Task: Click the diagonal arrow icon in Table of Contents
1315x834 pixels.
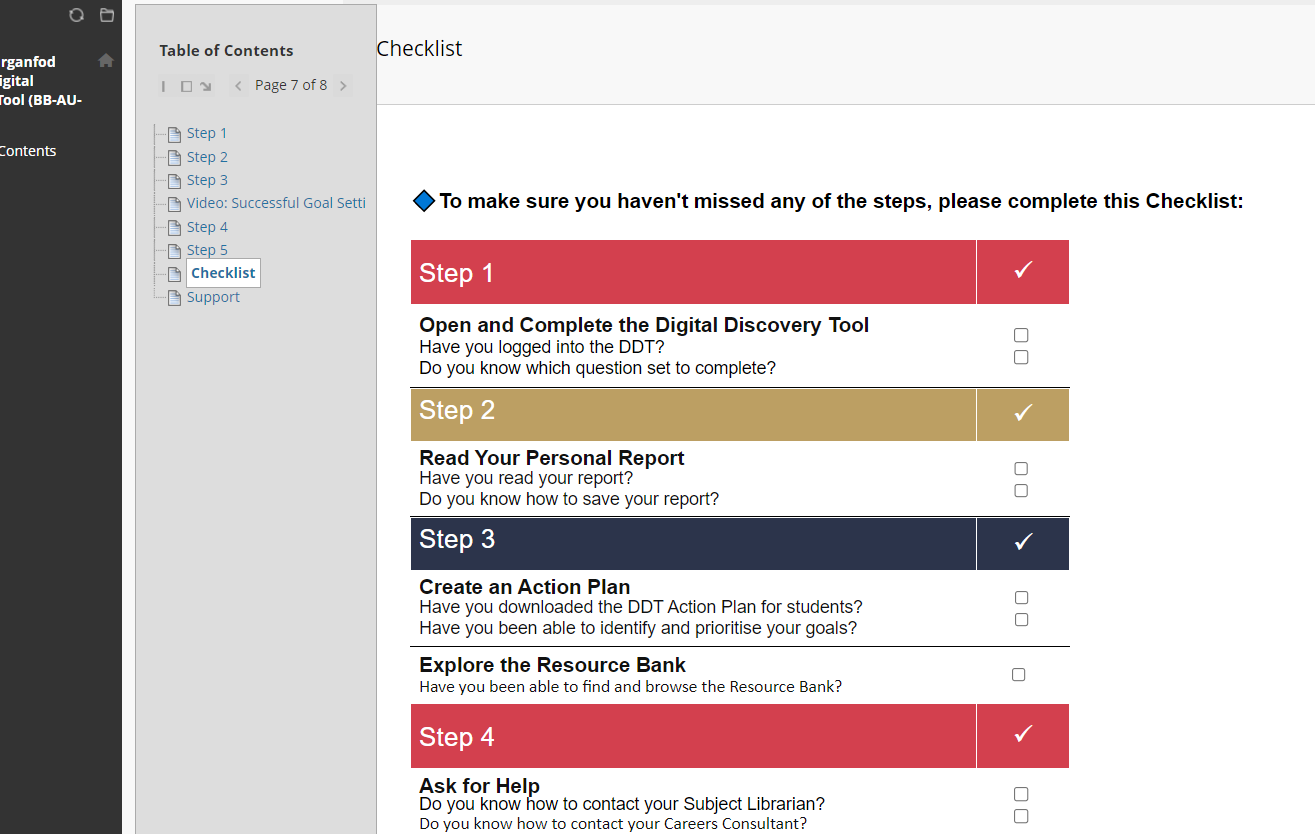Action: (206, 87)
